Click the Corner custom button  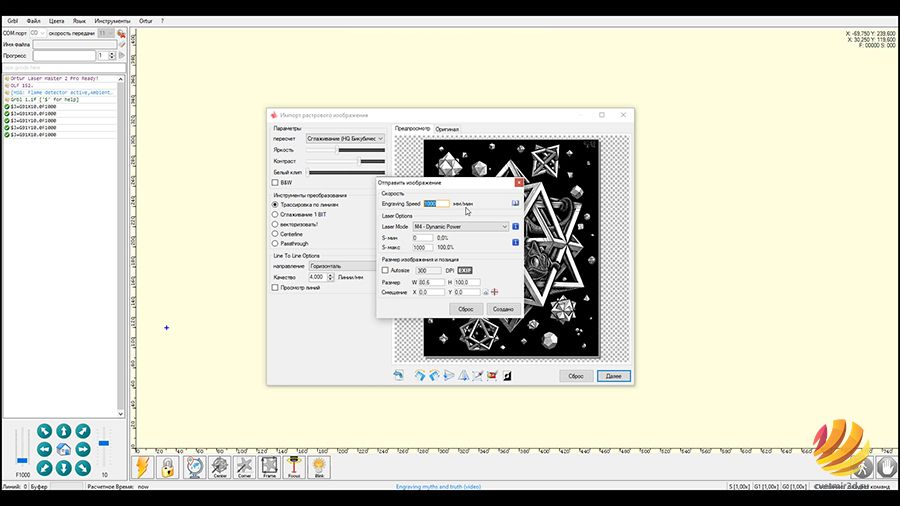(x=244, y=468)
